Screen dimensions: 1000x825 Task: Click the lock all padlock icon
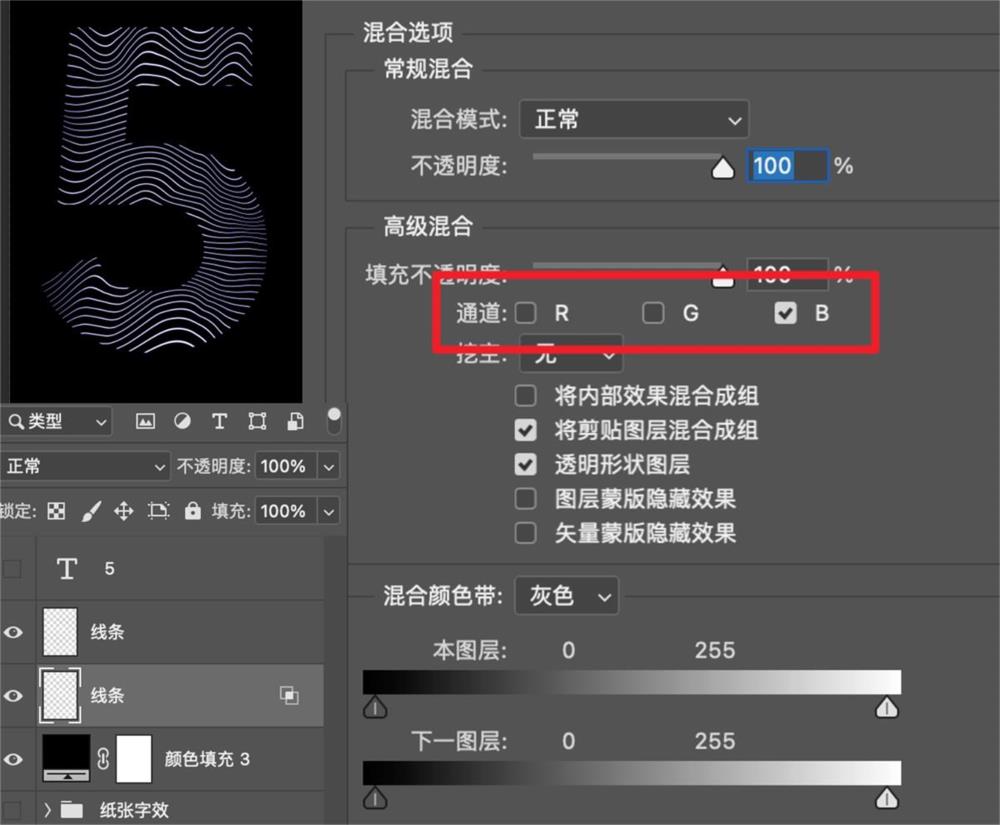(x=193, y=511)
